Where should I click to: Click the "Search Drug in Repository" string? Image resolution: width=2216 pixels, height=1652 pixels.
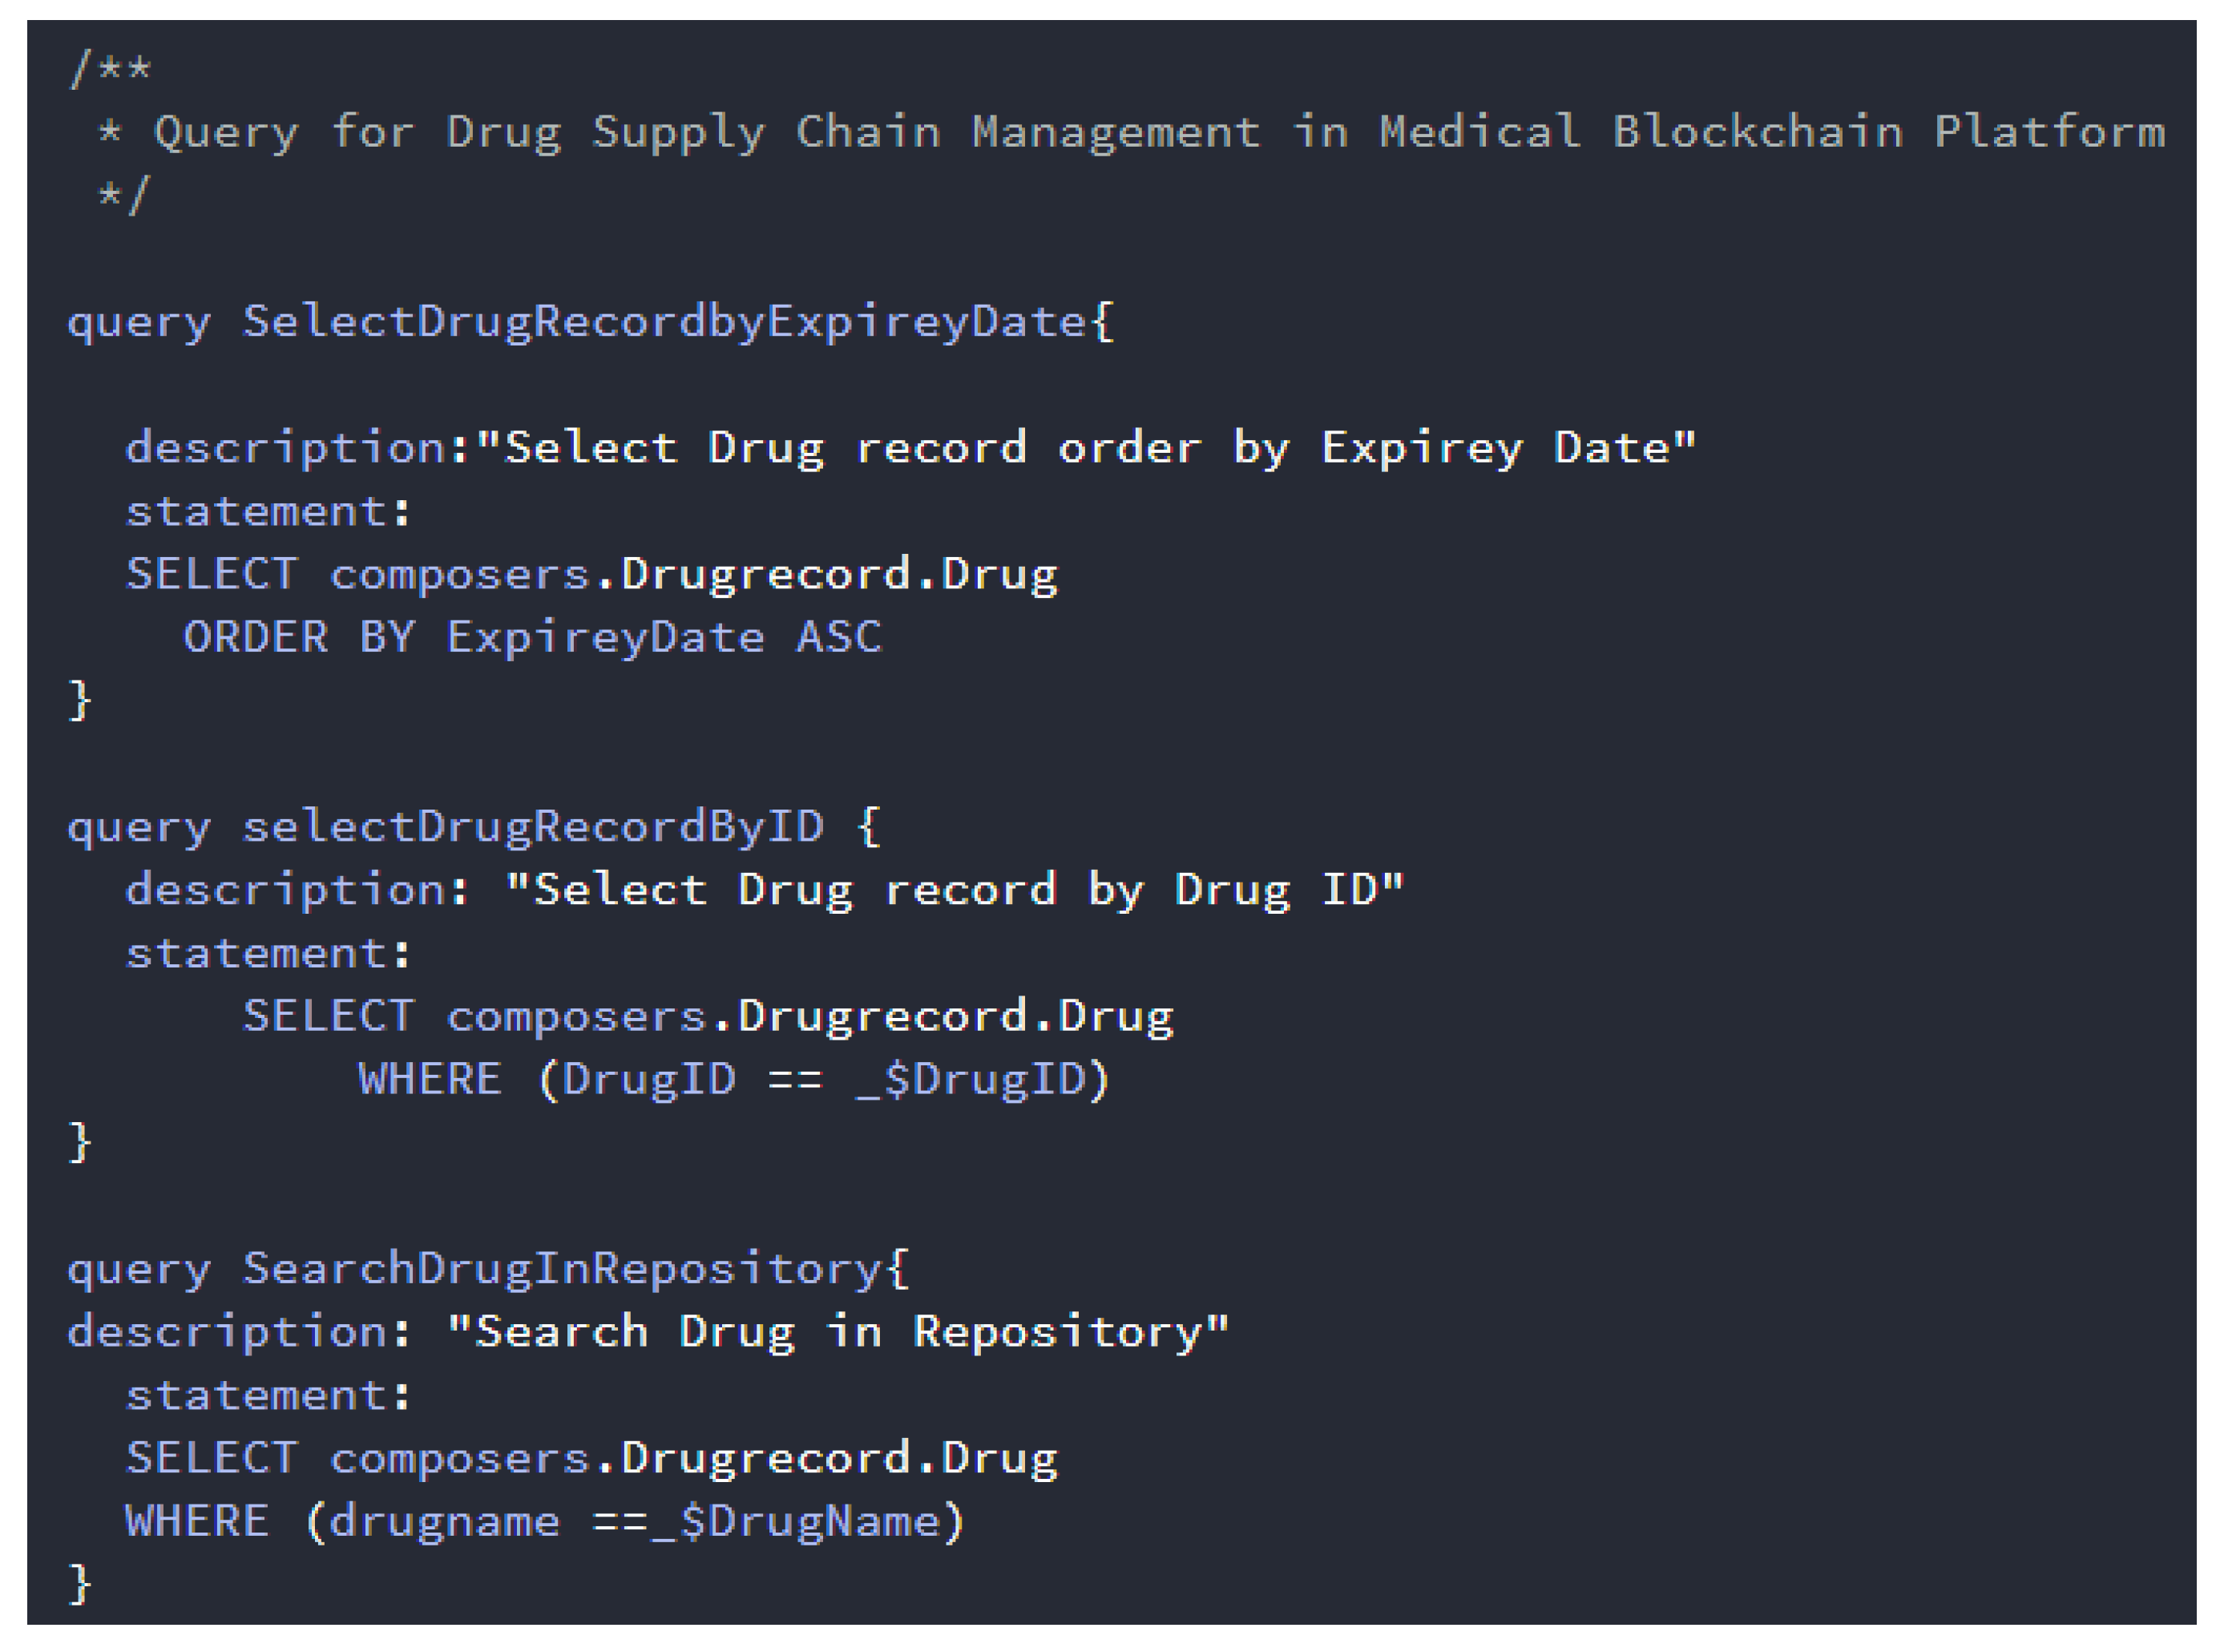(x=838, y=1332)
